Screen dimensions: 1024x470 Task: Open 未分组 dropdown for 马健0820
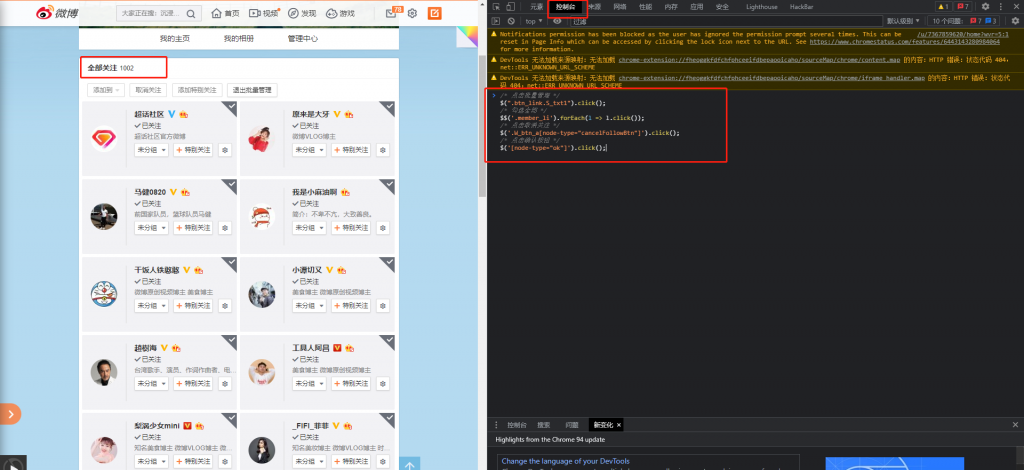pos(152,228)
